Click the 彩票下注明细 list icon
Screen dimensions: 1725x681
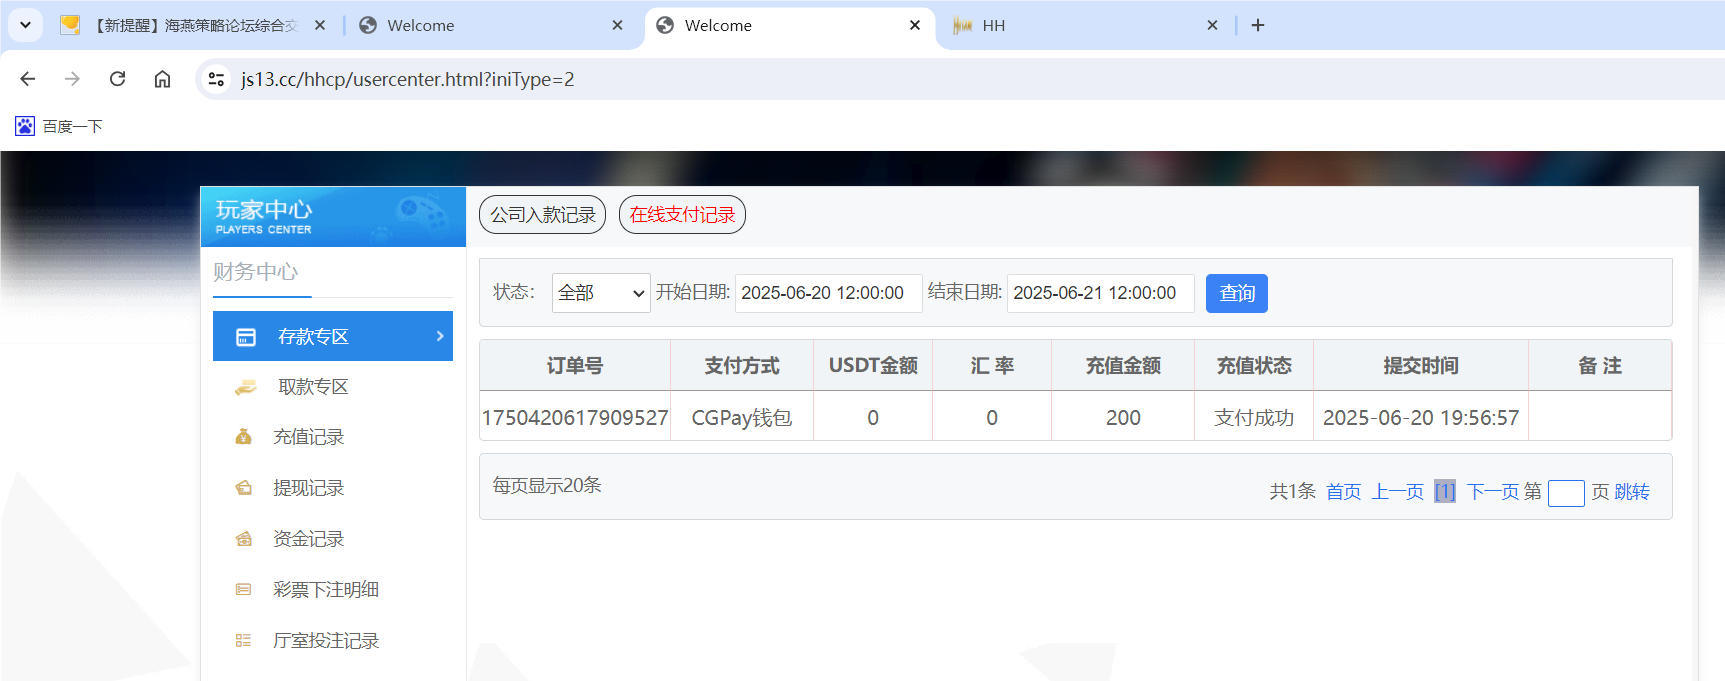click(243, 590)
